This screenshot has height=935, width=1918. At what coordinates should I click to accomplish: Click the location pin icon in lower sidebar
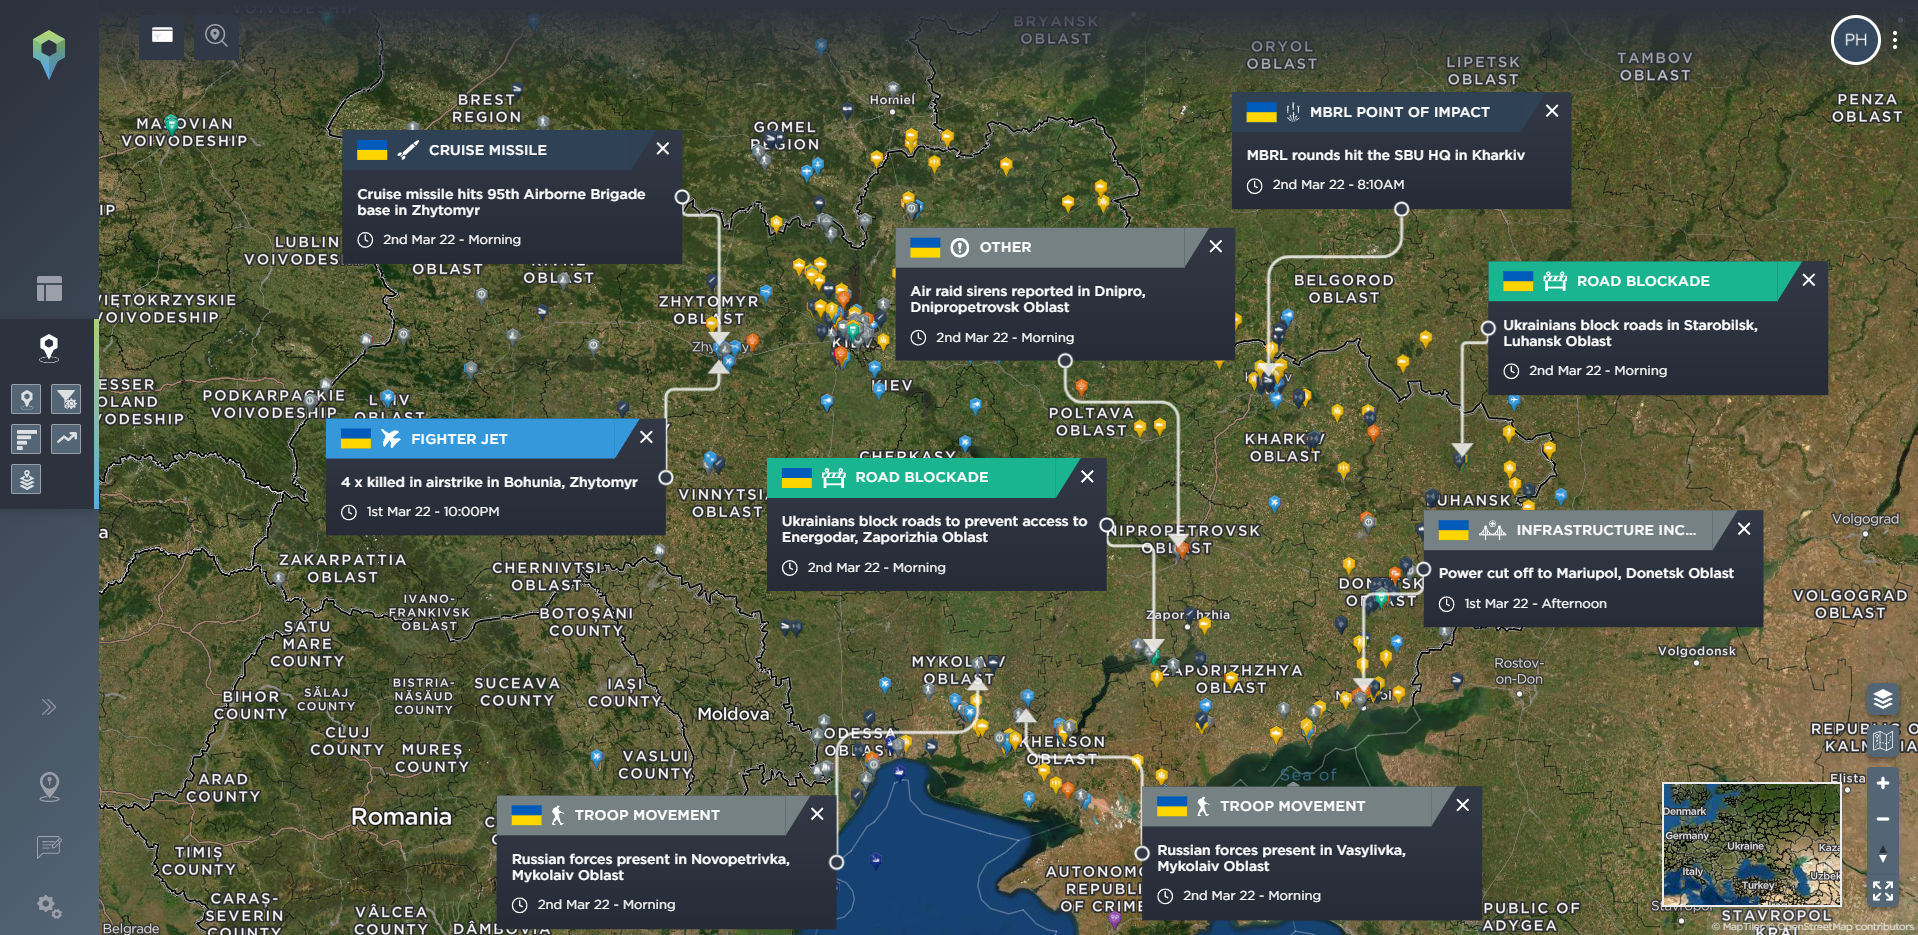pos(49,787)
